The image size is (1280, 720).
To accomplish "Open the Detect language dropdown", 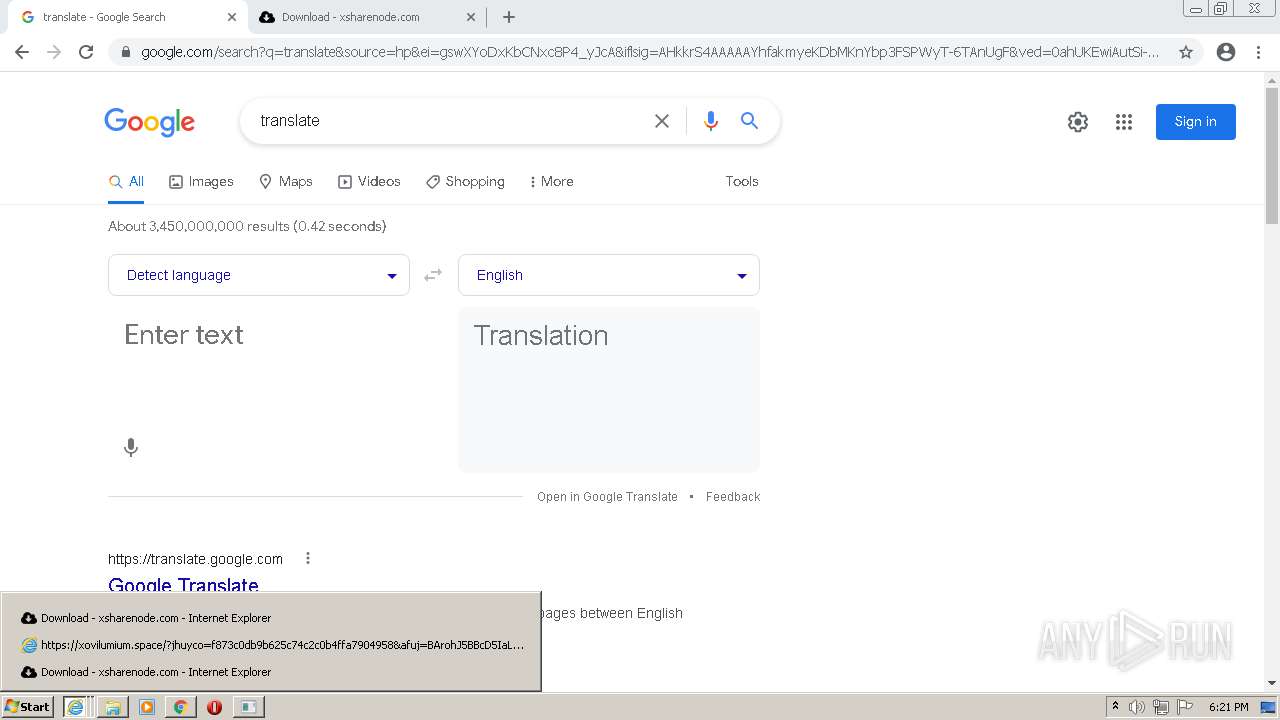I will pos(259,275).
